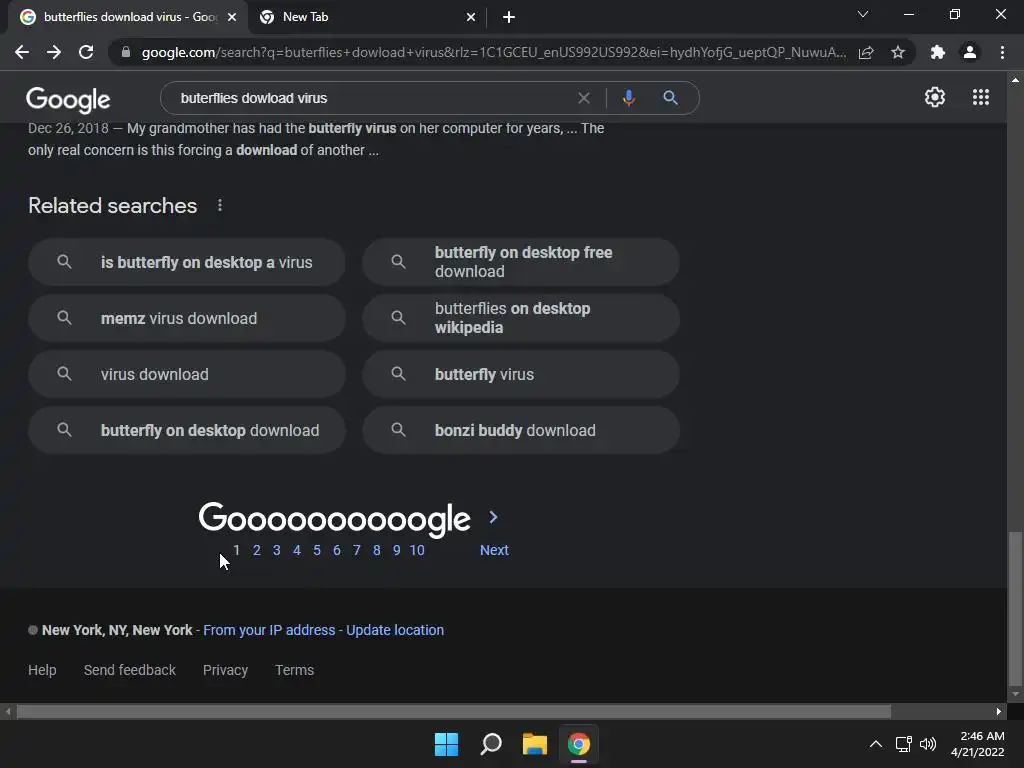Bookmark this page with the star icon
This screenshot has width=1024, height=768.
[x=898, y=52]
